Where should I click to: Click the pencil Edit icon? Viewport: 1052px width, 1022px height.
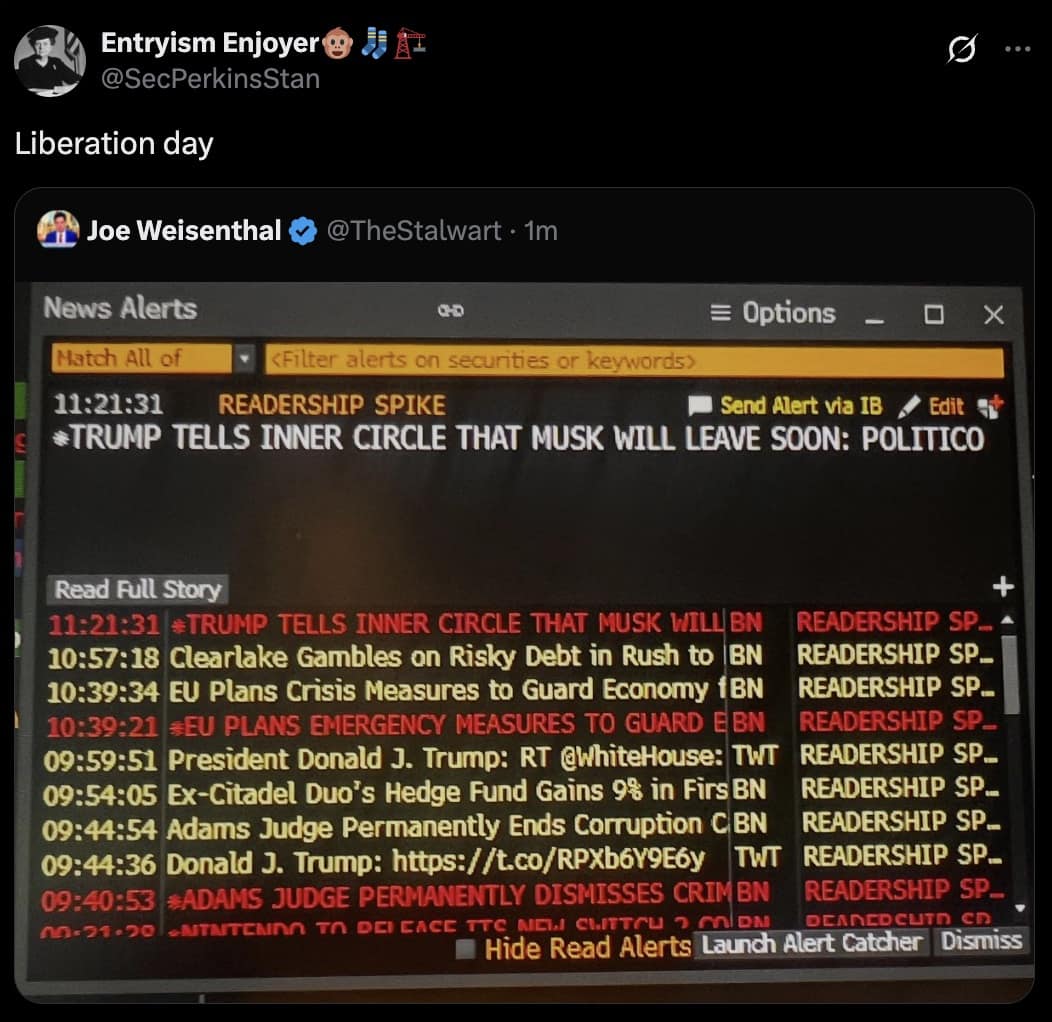coord(908,405)
